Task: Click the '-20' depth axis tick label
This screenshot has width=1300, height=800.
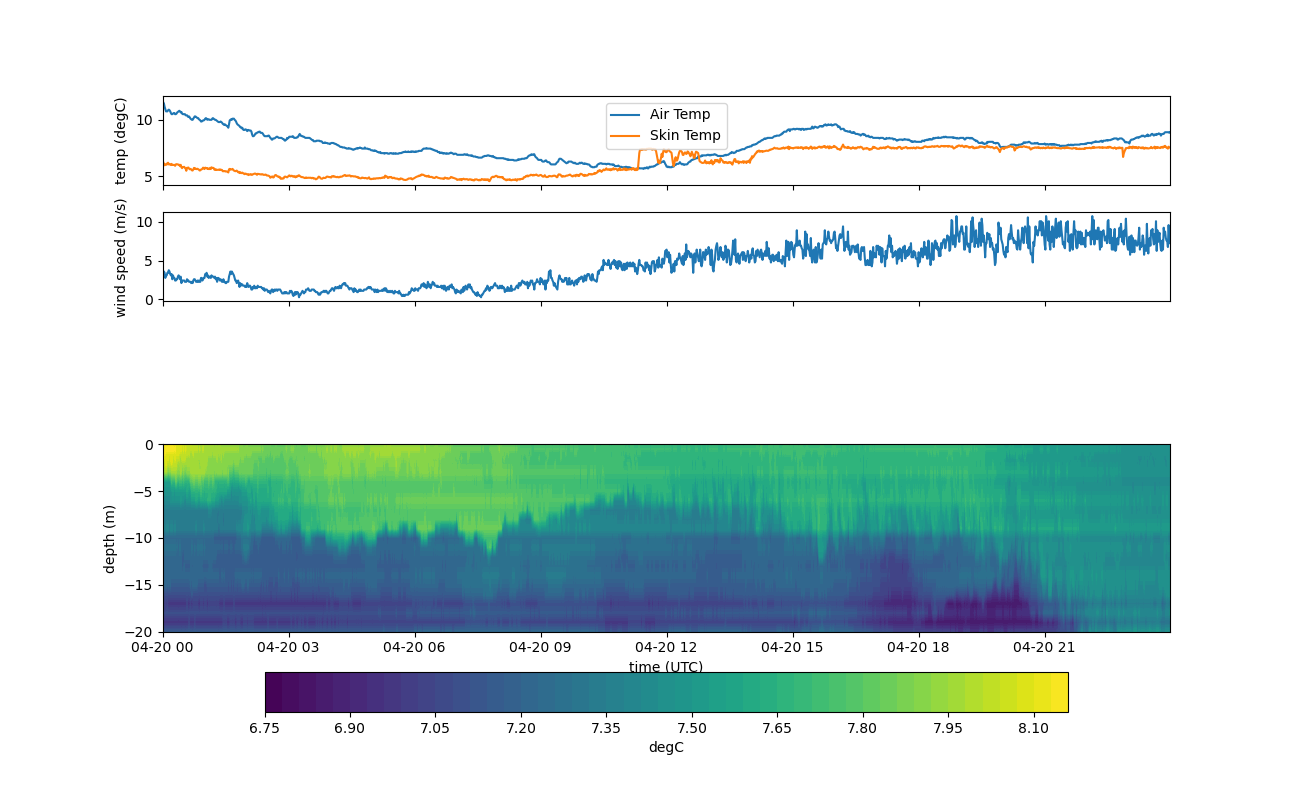Action: coord(142,632)
